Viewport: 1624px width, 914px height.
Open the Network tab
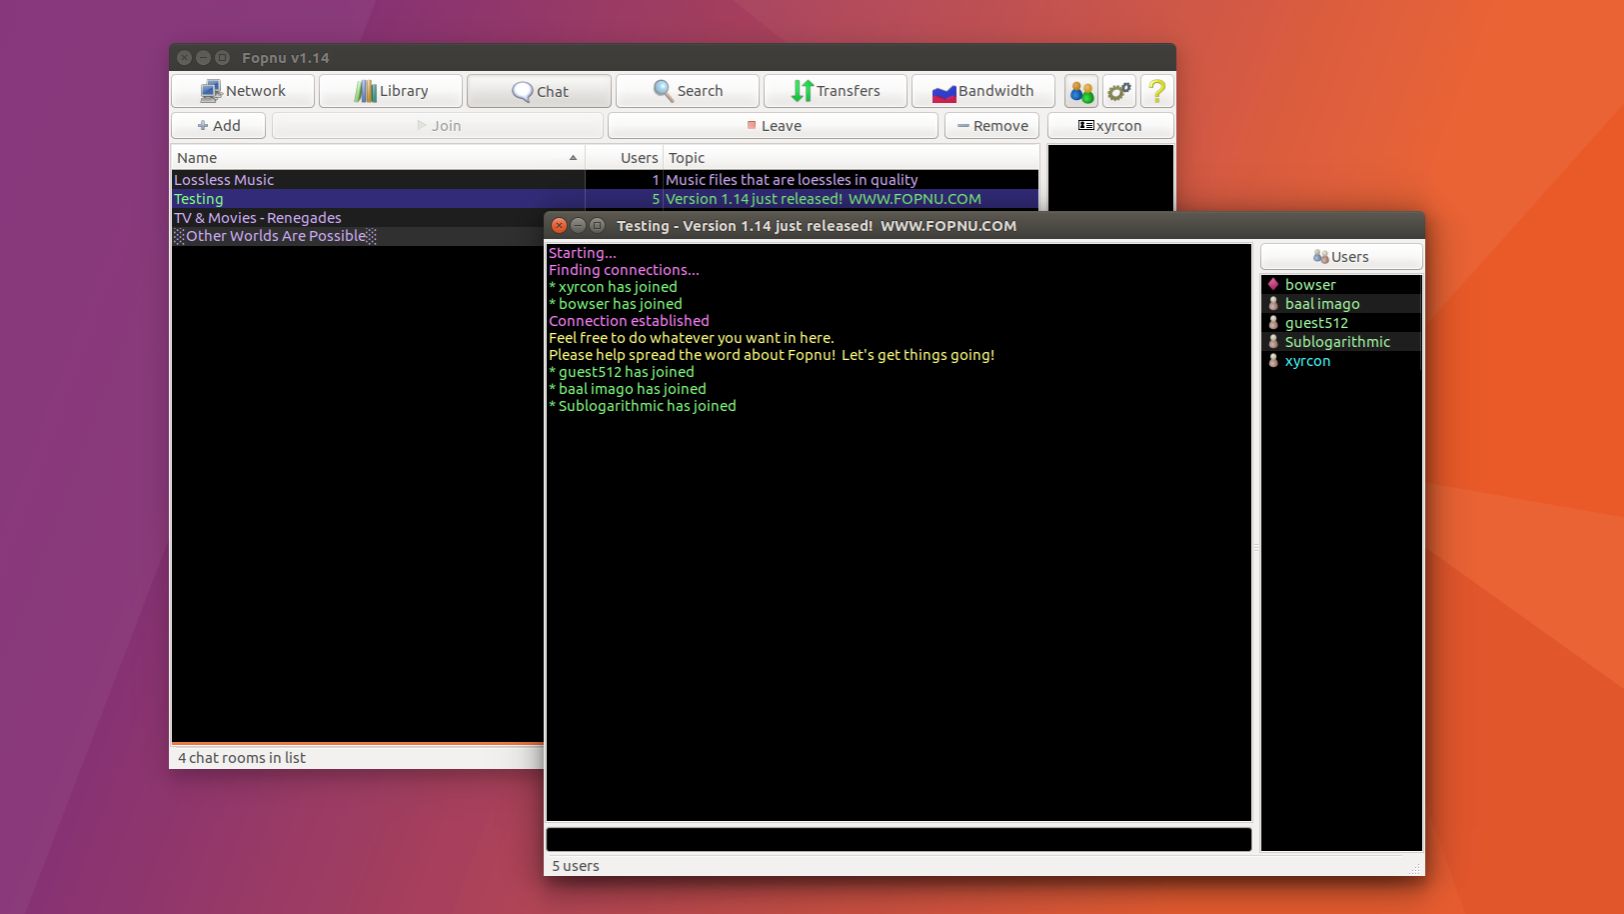[243, 91]
